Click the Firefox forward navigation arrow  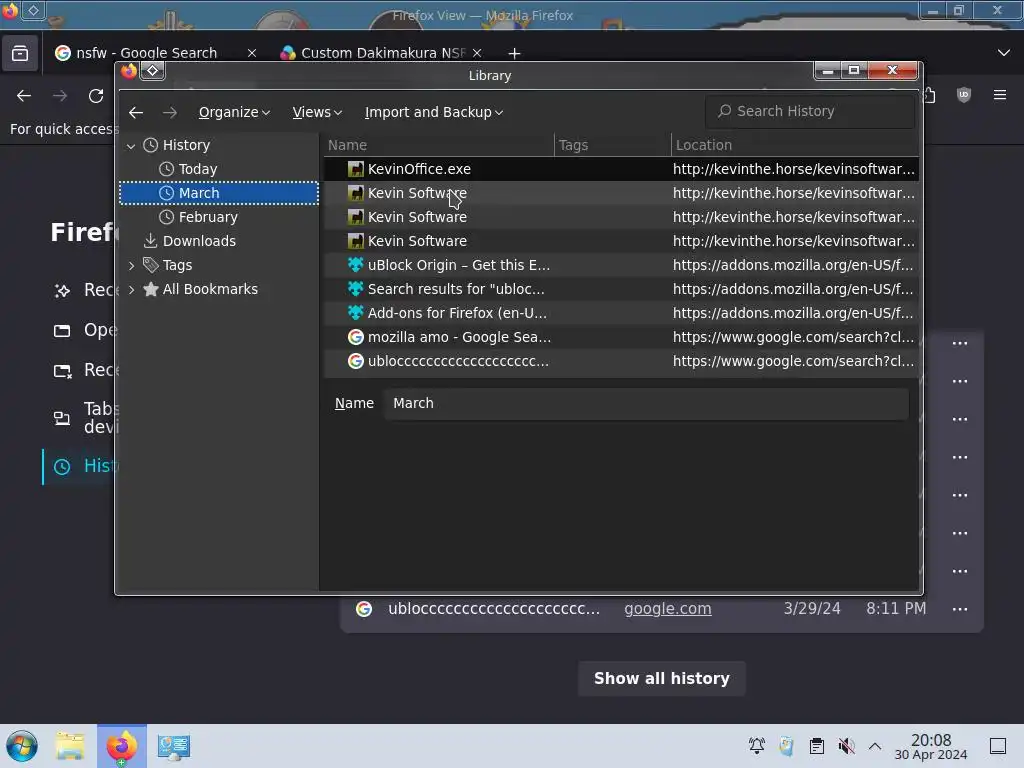pyautogui.click(x=60, y=96)
